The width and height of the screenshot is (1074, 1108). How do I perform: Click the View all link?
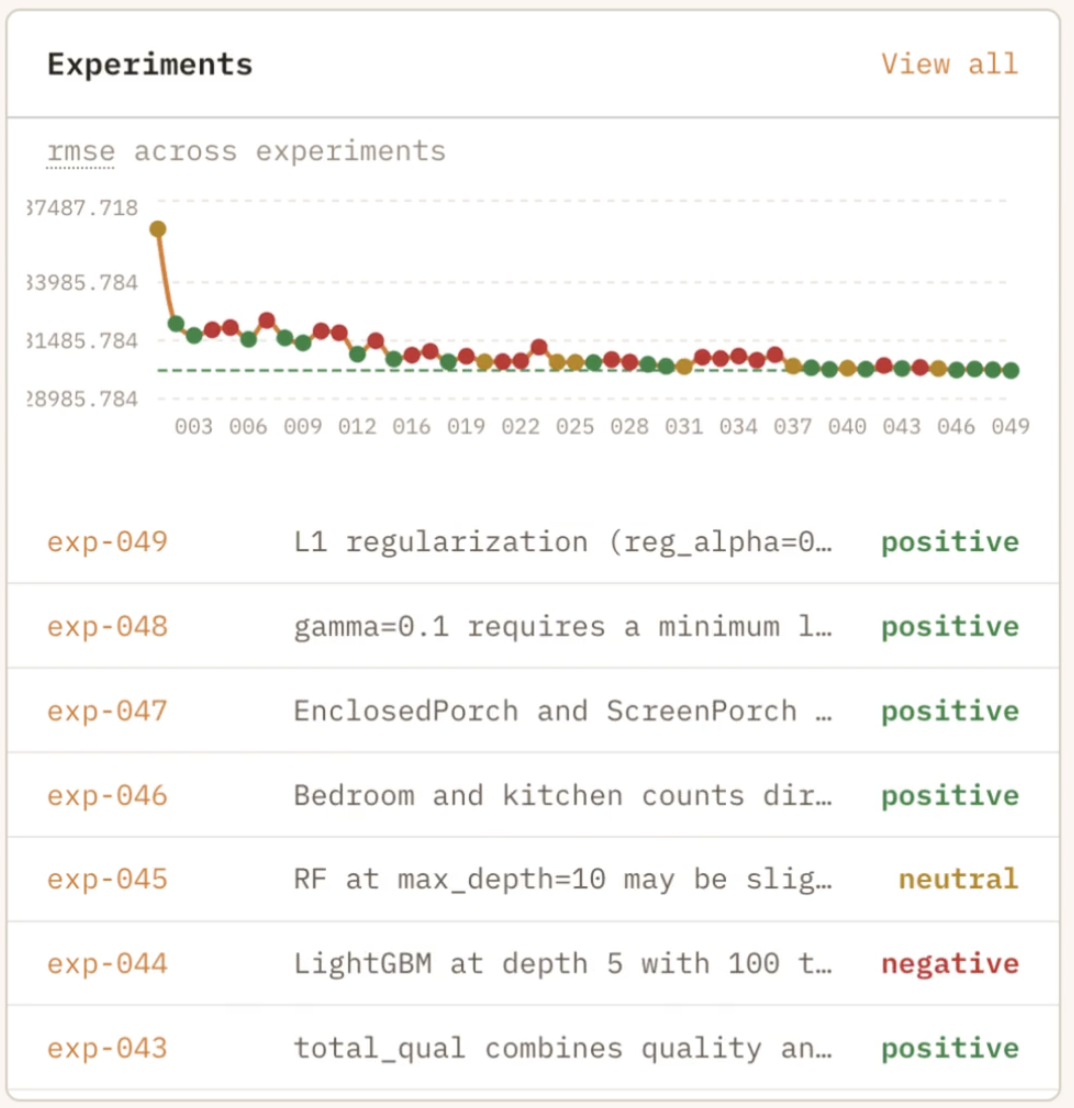[948, 65]
